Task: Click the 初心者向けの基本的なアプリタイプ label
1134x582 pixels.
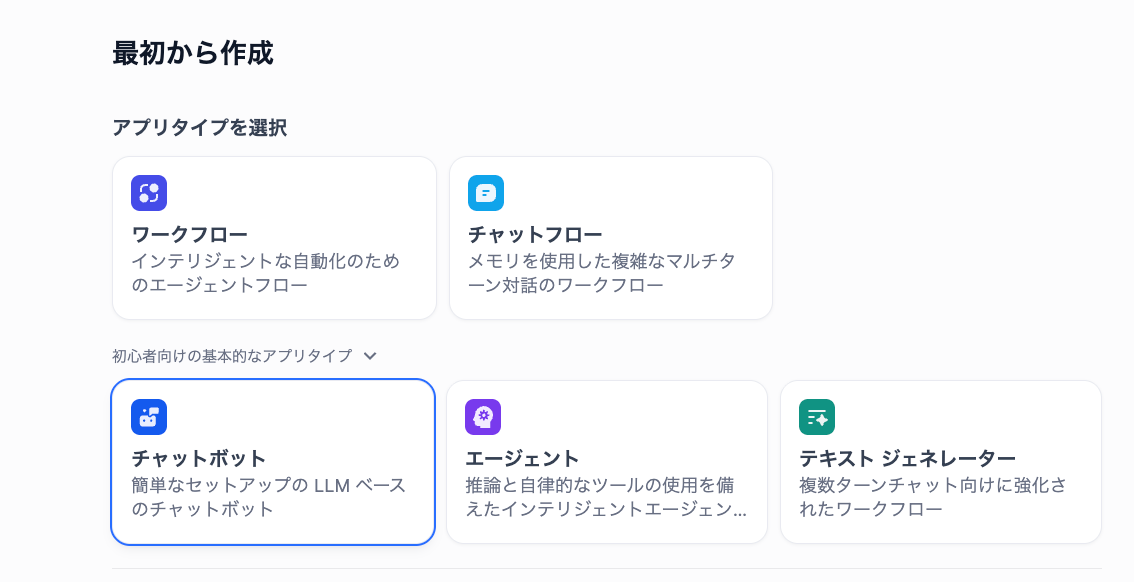Action: [x=232, y=356]
